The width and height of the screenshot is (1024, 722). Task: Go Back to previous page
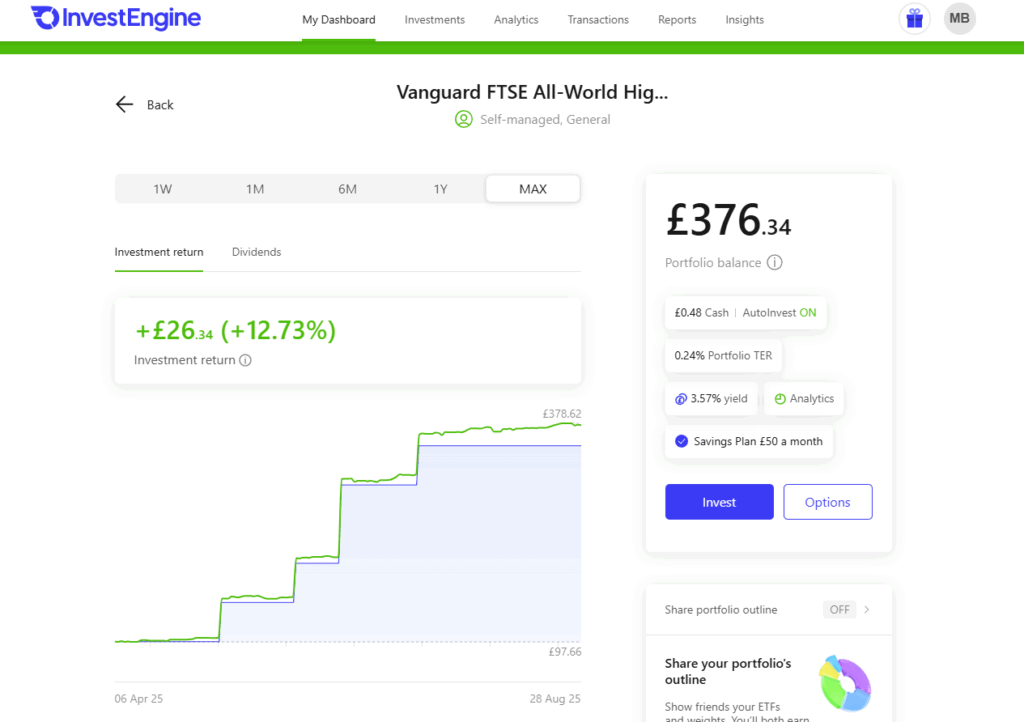point(144,104)
